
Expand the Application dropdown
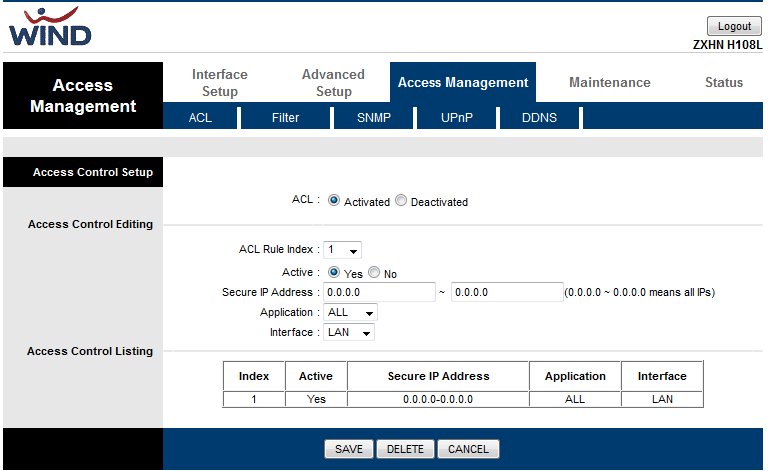(350, 313)
